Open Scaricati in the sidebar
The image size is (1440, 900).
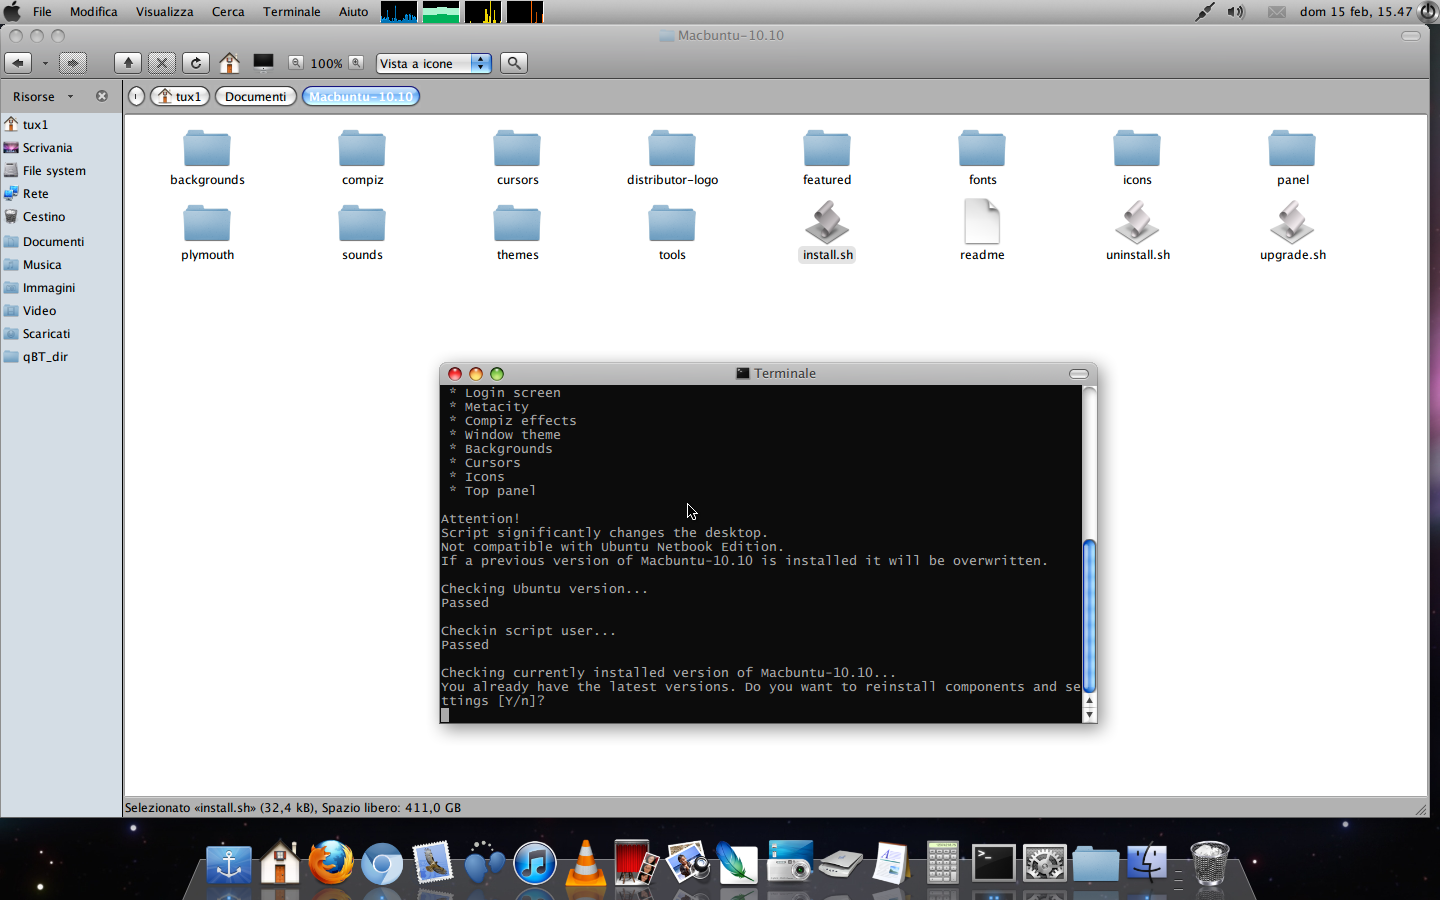[x=46, y=334]
